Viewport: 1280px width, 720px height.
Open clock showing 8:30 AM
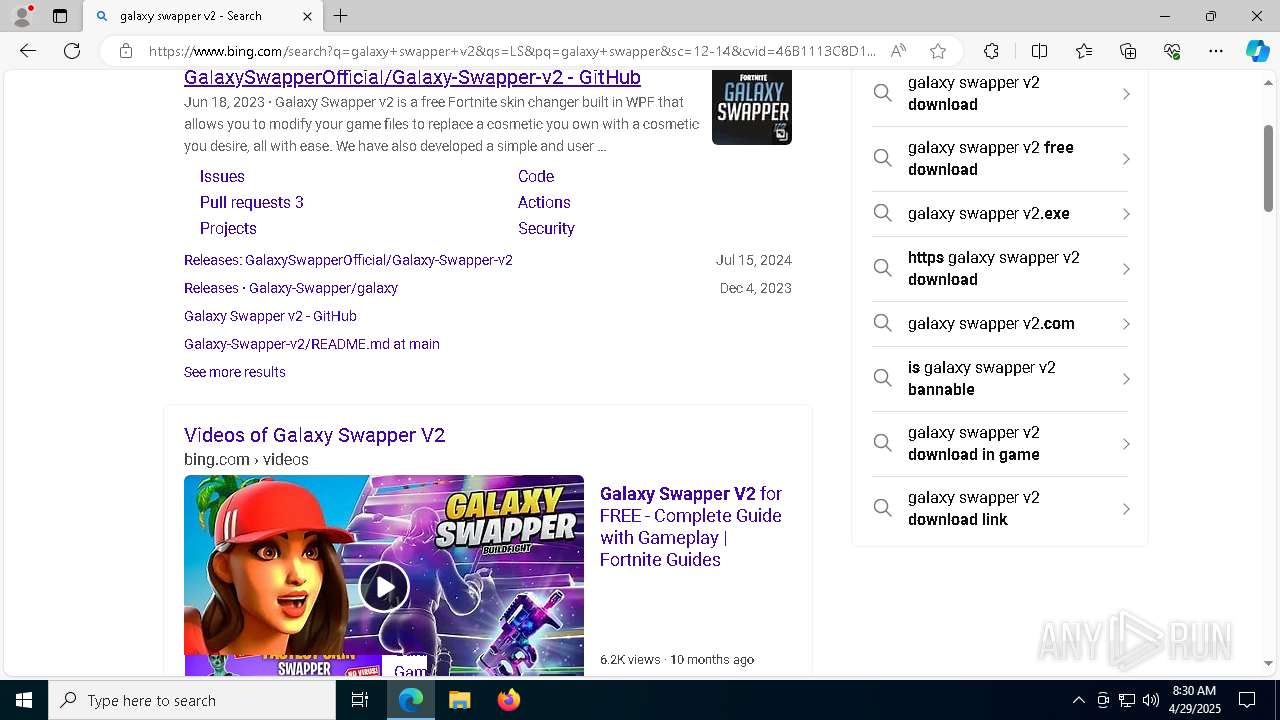(x=1194, y=700)
